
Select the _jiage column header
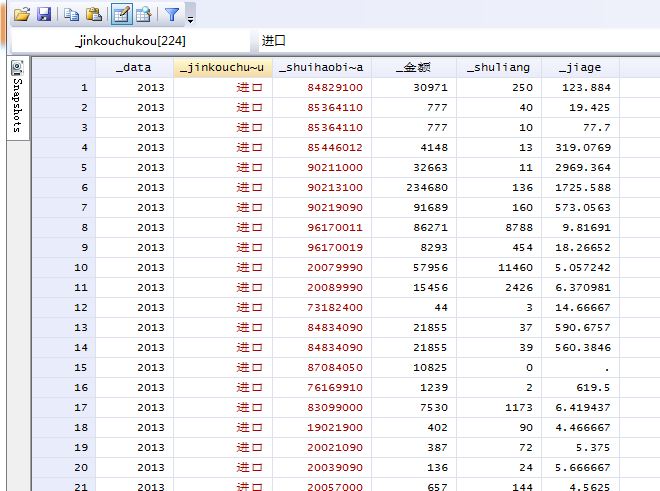coord(579,67)
